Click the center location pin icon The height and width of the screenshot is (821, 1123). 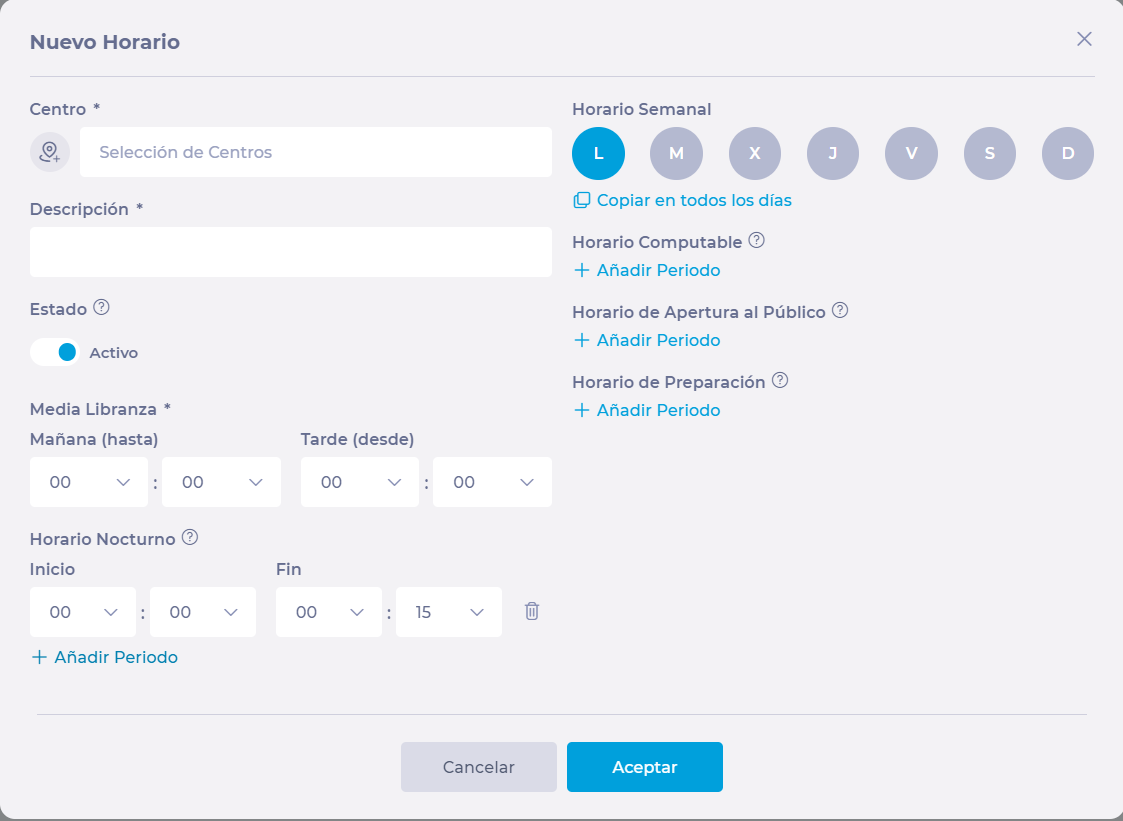50,152
